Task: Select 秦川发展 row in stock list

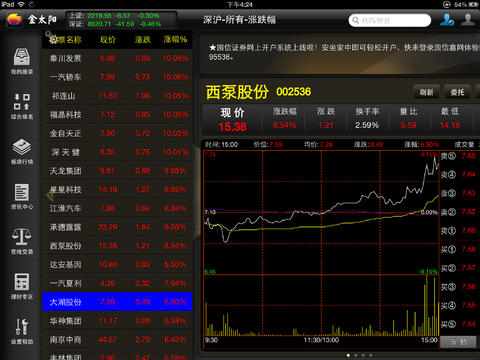Action: 117,58
